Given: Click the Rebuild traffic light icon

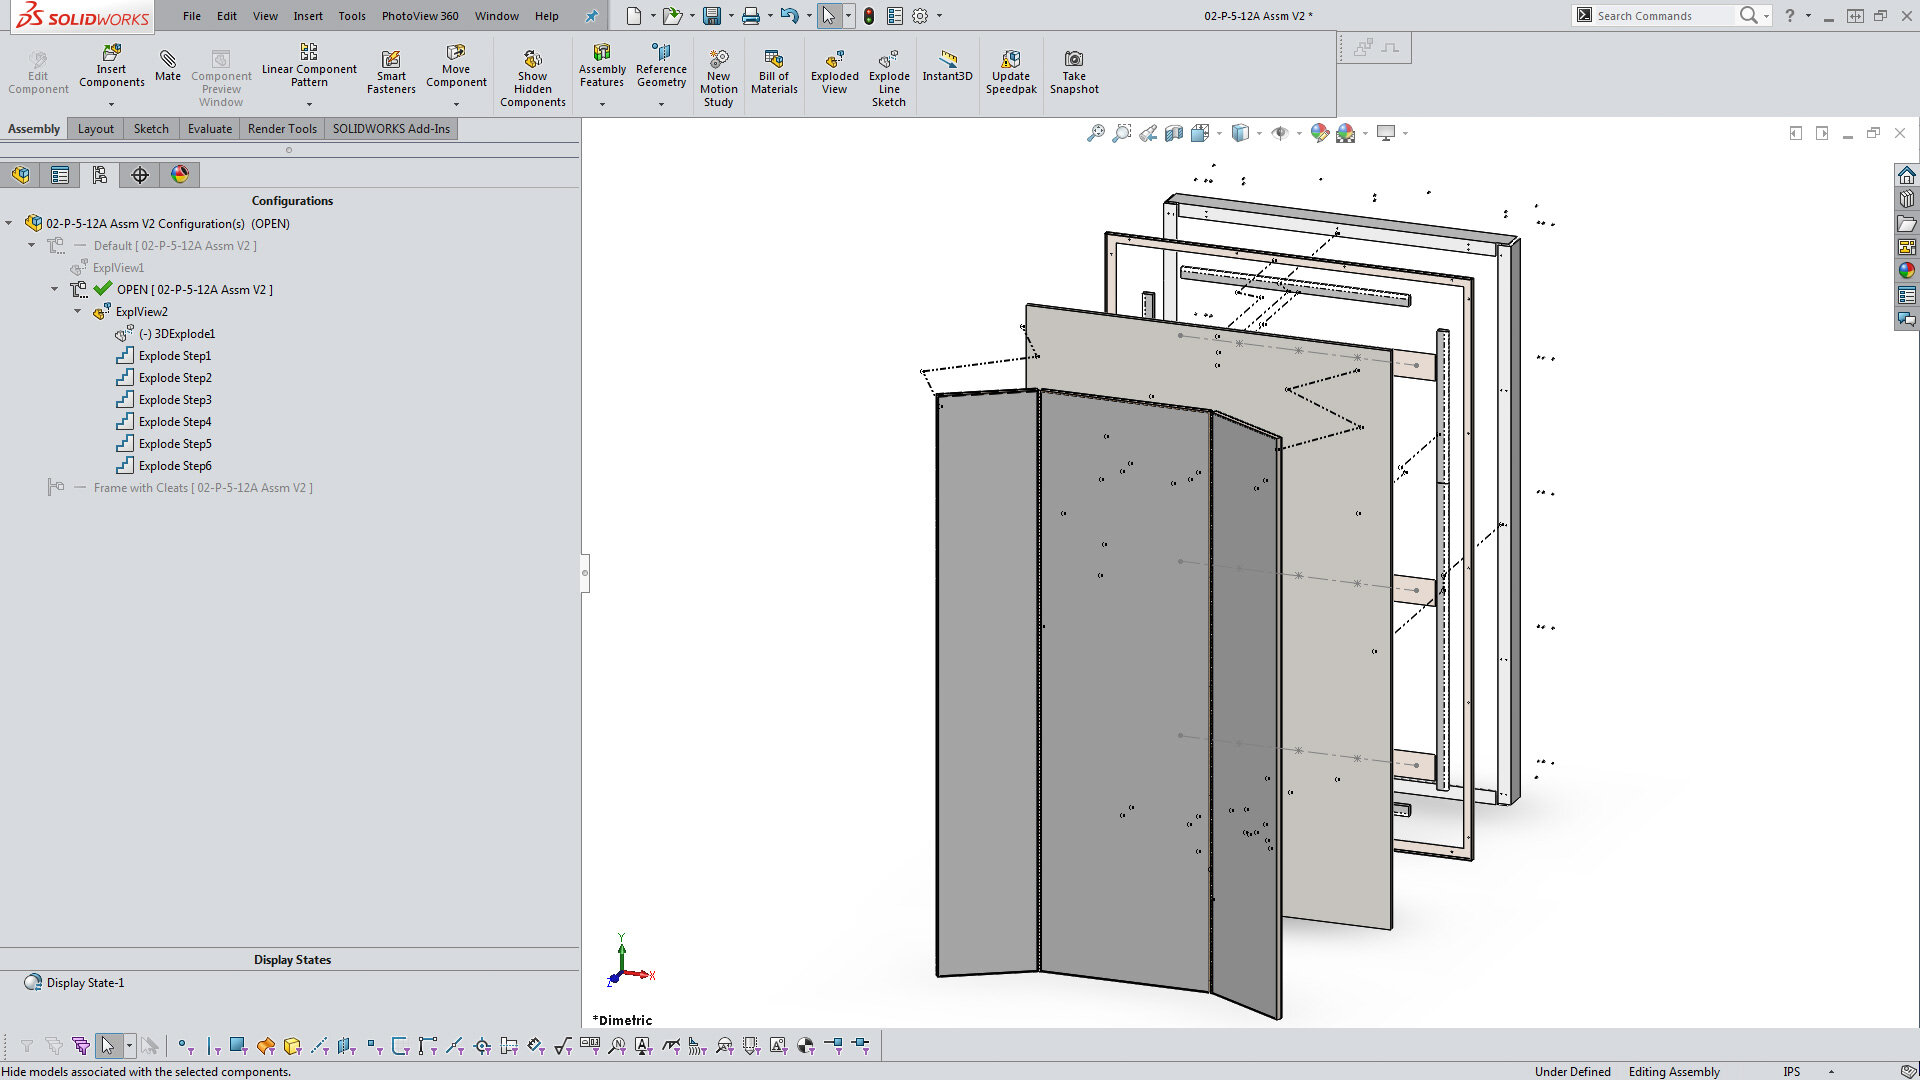Looking at the screenshot, I should [869, 16].
